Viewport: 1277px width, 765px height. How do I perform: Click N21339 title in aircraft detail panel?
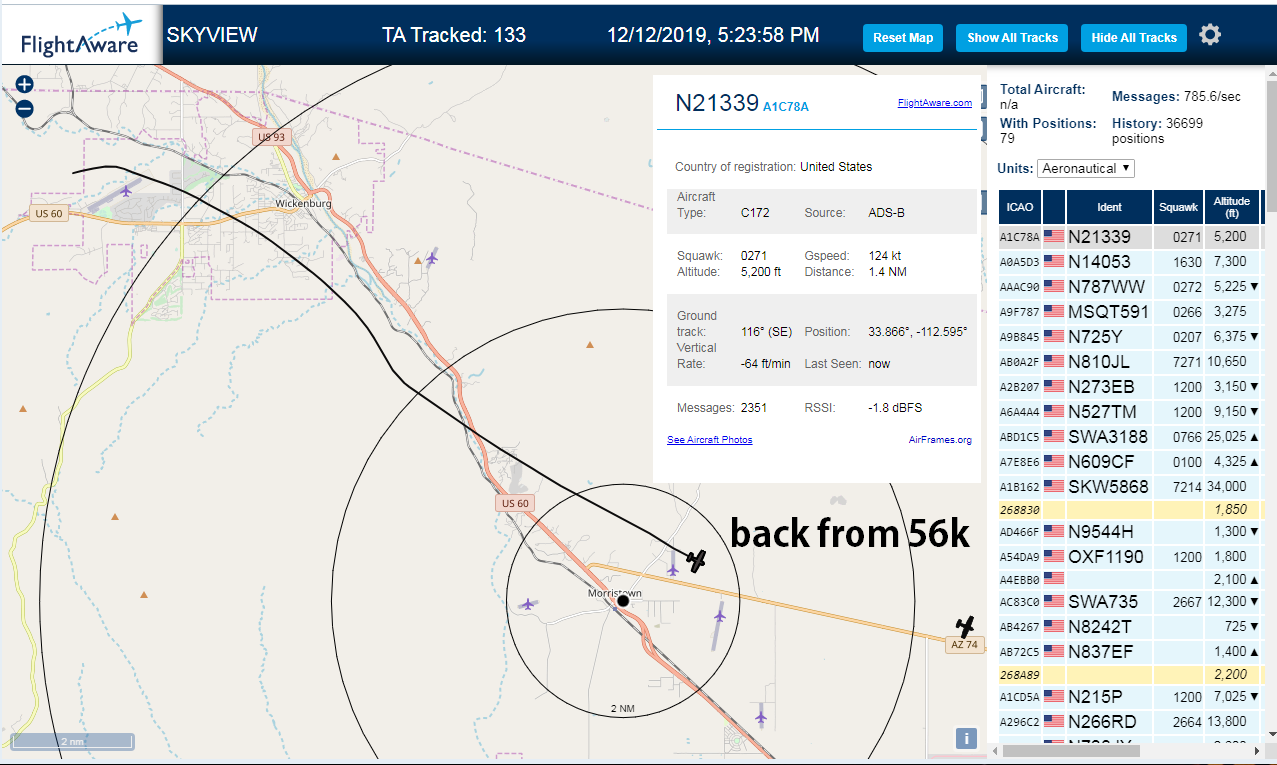click(717, 103)
